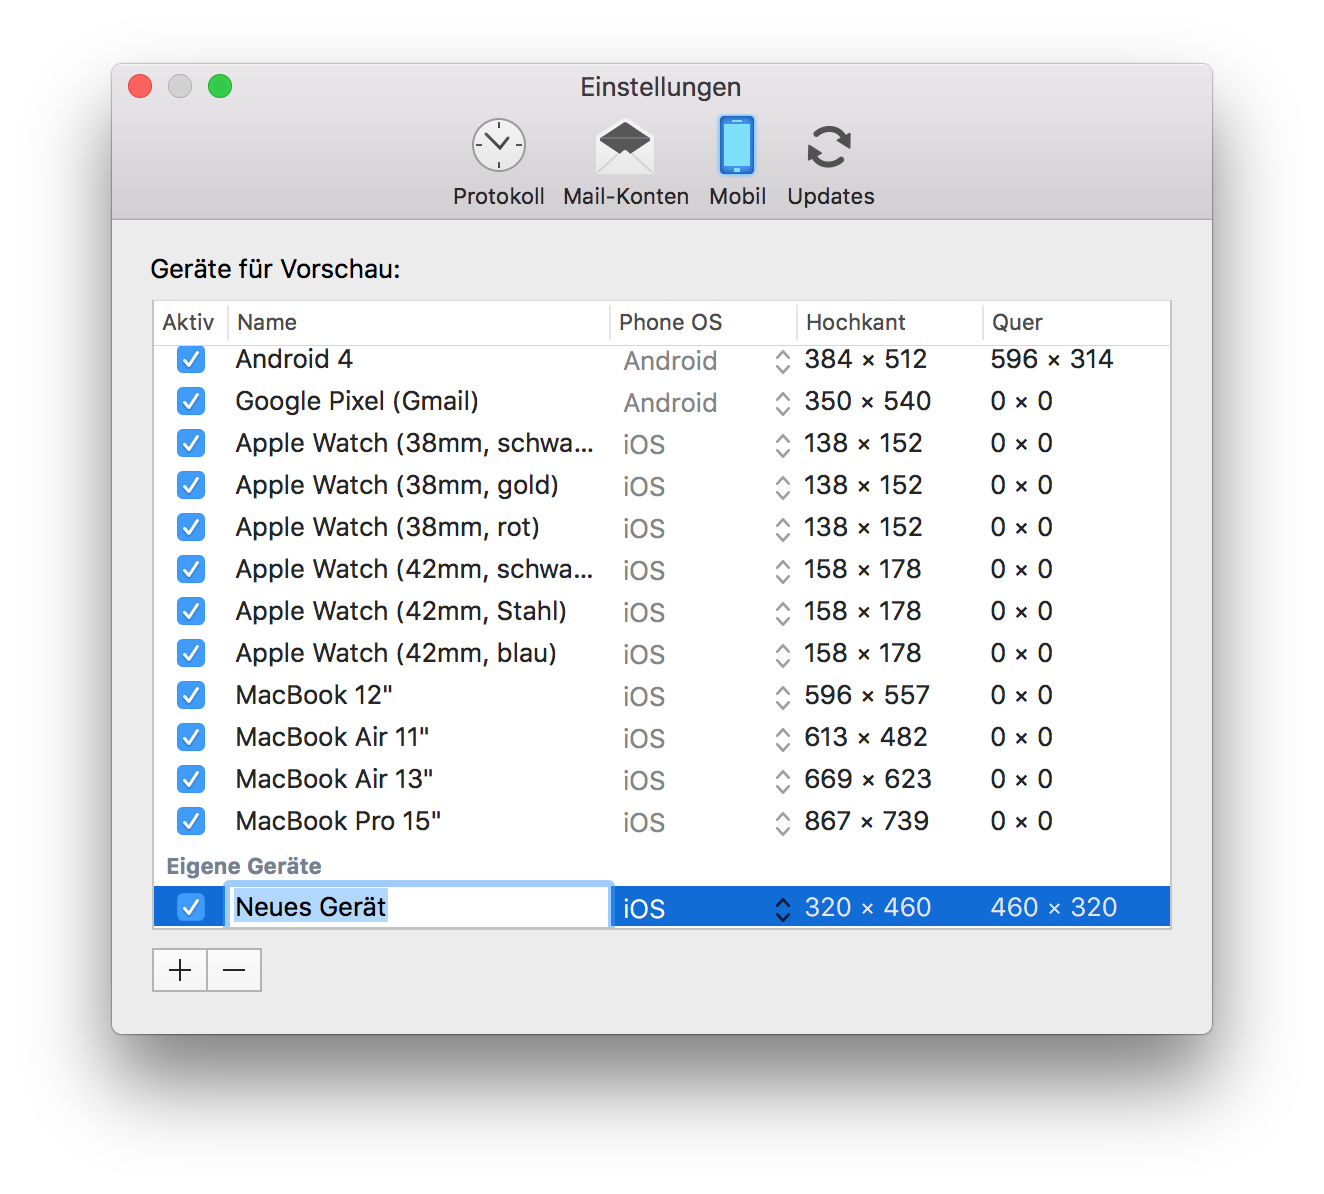Remove selected device with minus button
Viewport: 1324px width, 1194px height.
tap(234, 970)
